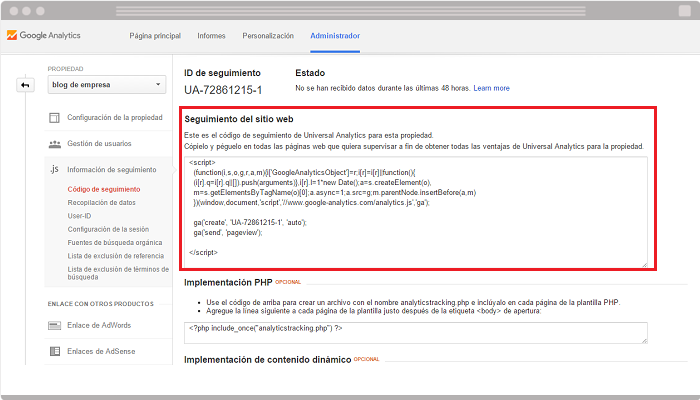Open Enlaces de AdSense
Image resolution: width=700 pixels, height=400 pixels.
pyautogui.click(x=101, y=351)
